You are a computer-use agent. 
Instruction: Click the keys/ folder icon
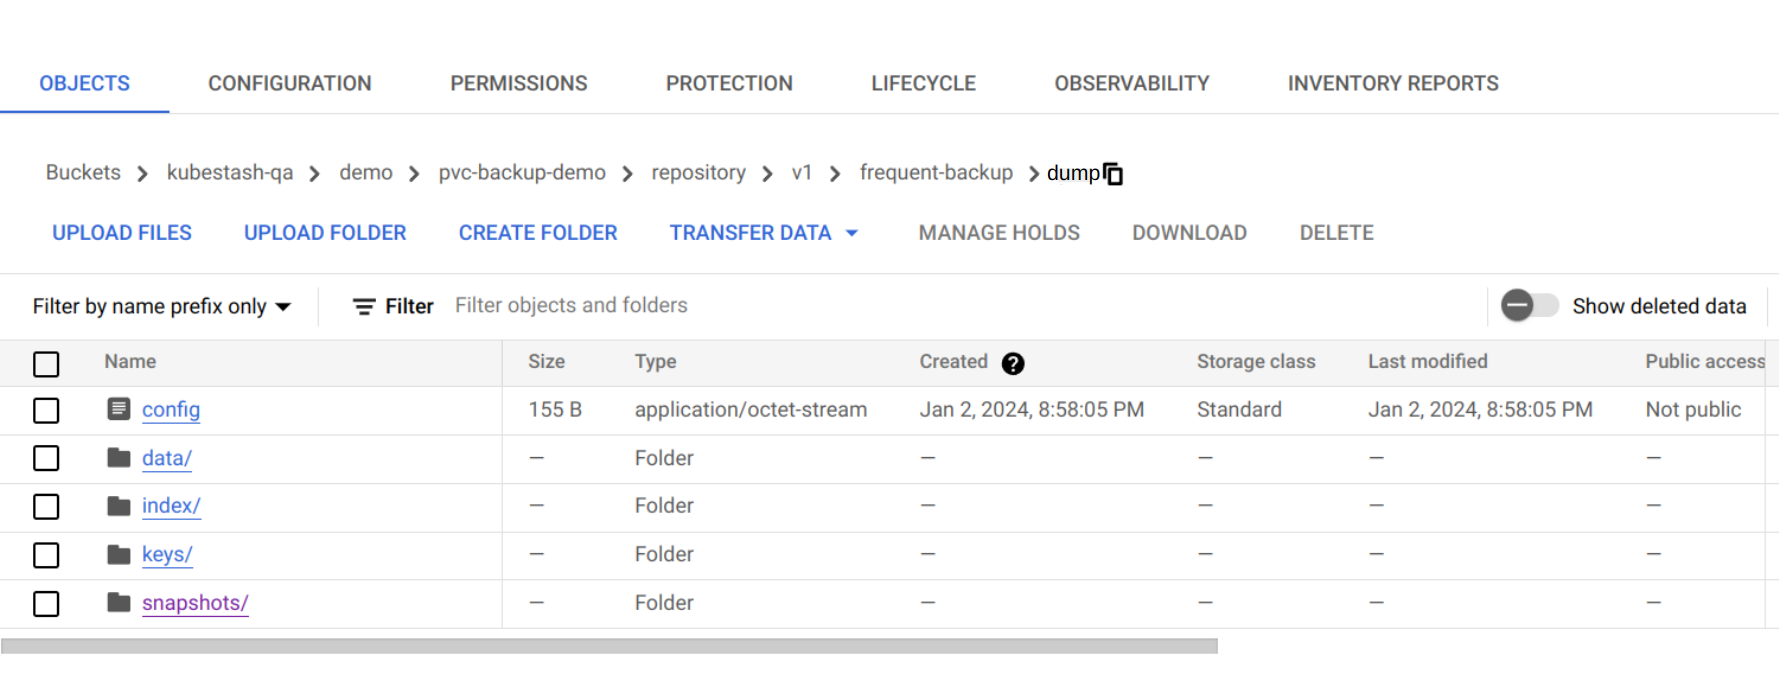(x=119, y=554)
